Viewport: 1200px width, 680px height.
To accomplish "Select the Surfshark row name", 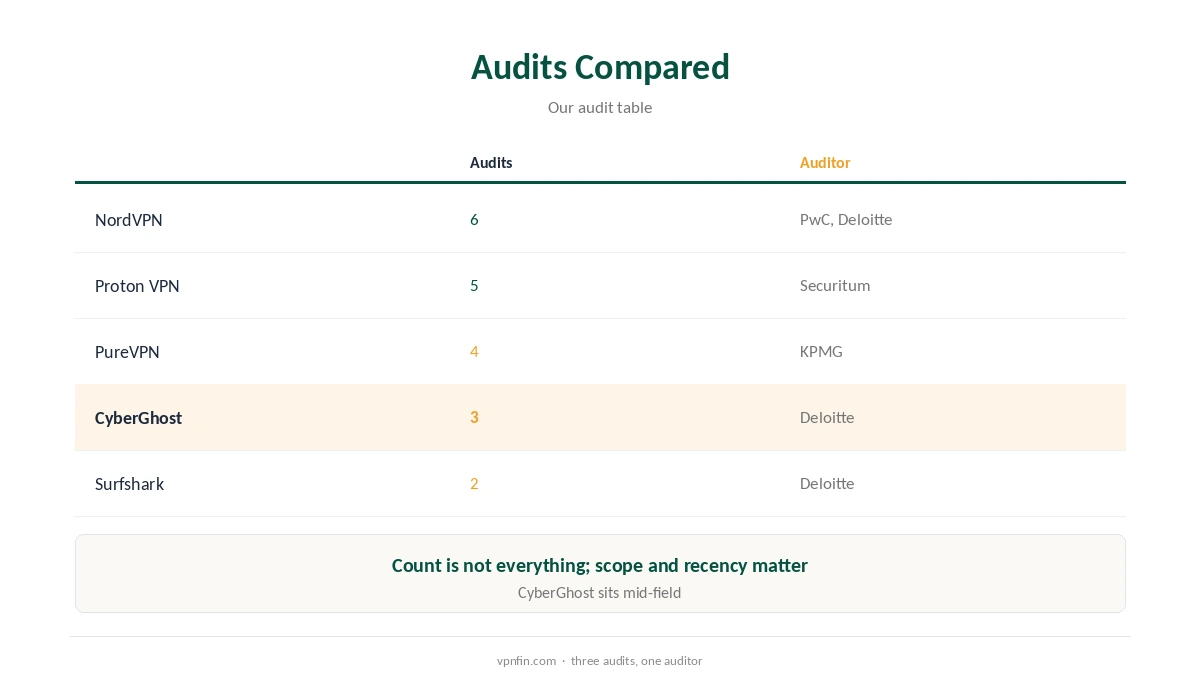I will click(x=130, y=484).
